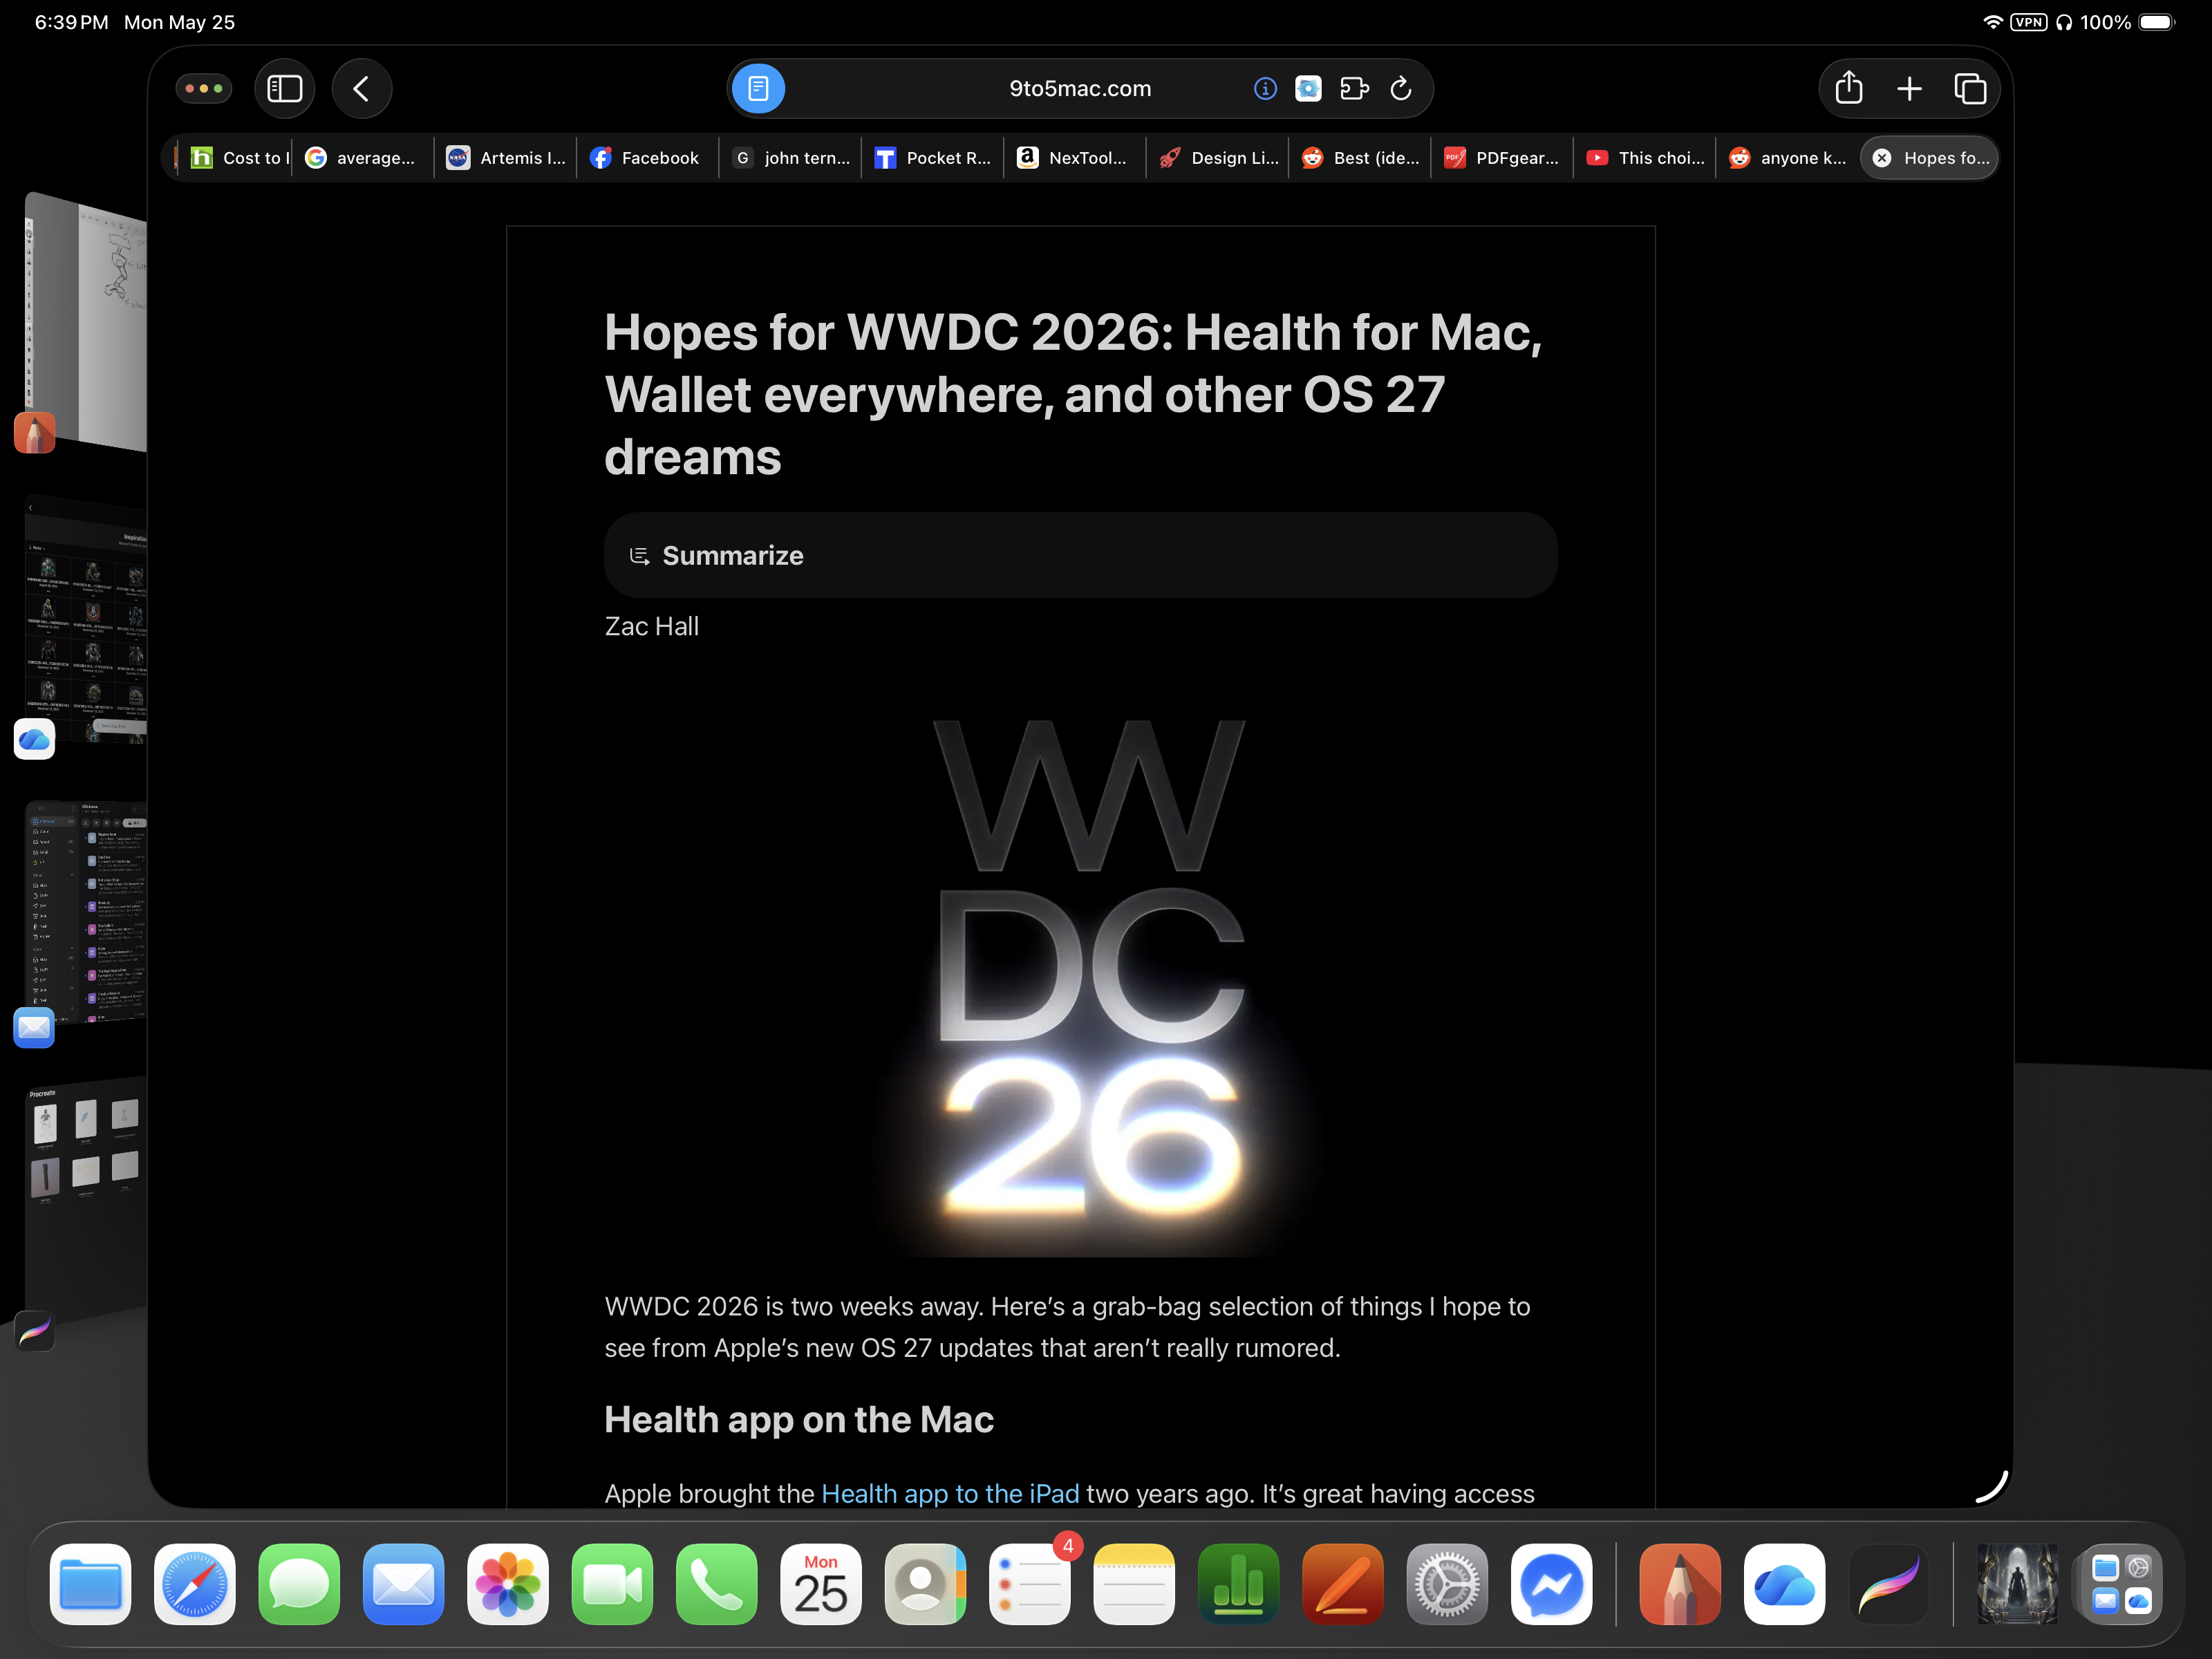Switch to the 'PDFgear...' tab
Image resolution: width=2212 pixels, height=1659 pixels.
click(x=1502, y=158)
